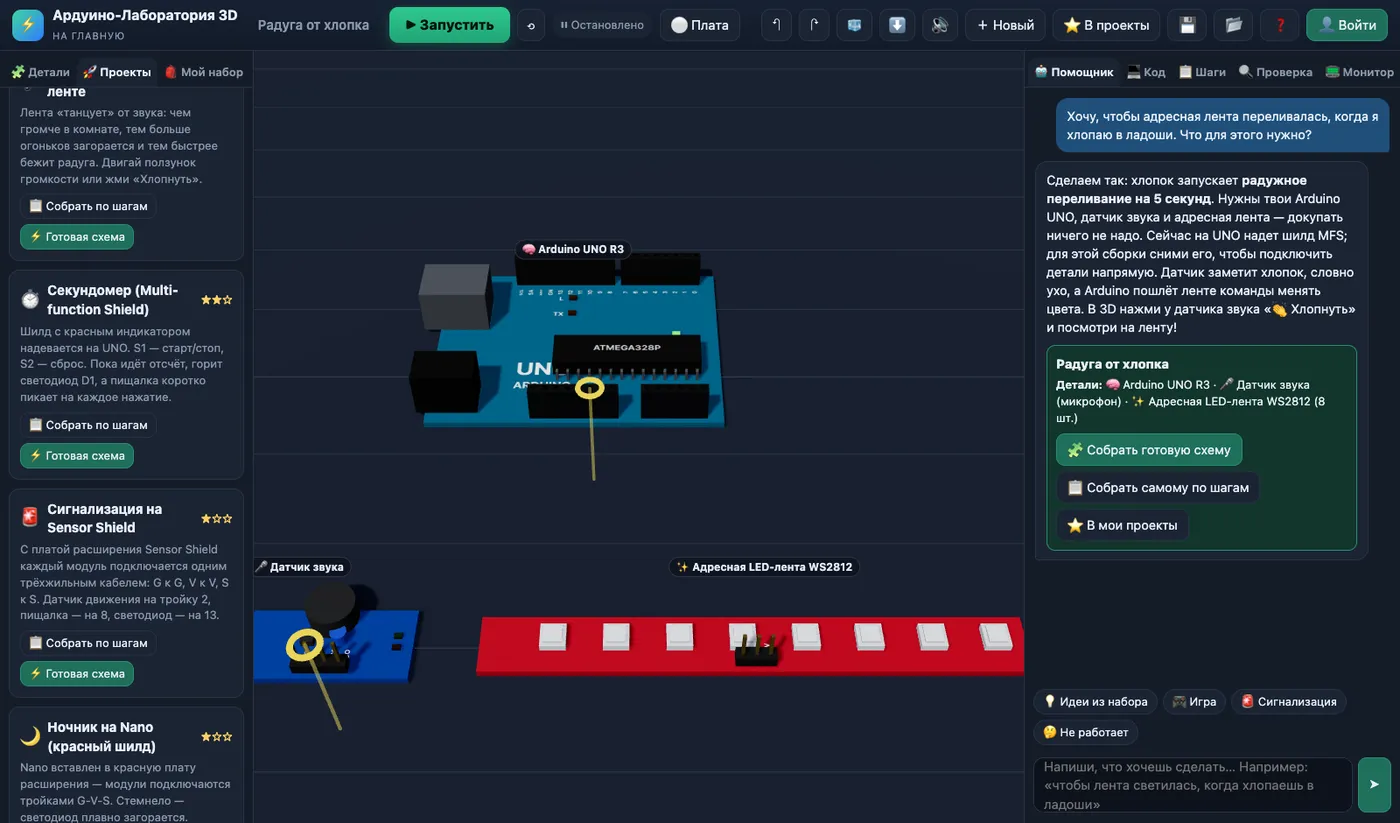Screen dimensions: 1400x823
Task: Open the Помощник tab
Action: [1074, 72]
